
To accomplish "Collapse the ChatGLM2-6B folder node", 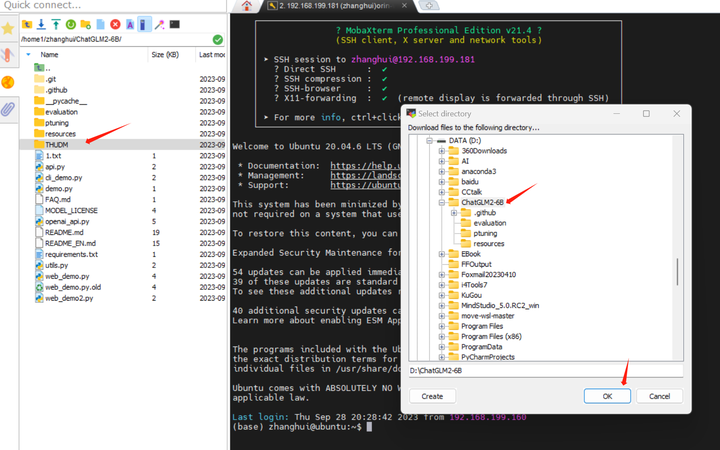I will click(x=441, y=202).
